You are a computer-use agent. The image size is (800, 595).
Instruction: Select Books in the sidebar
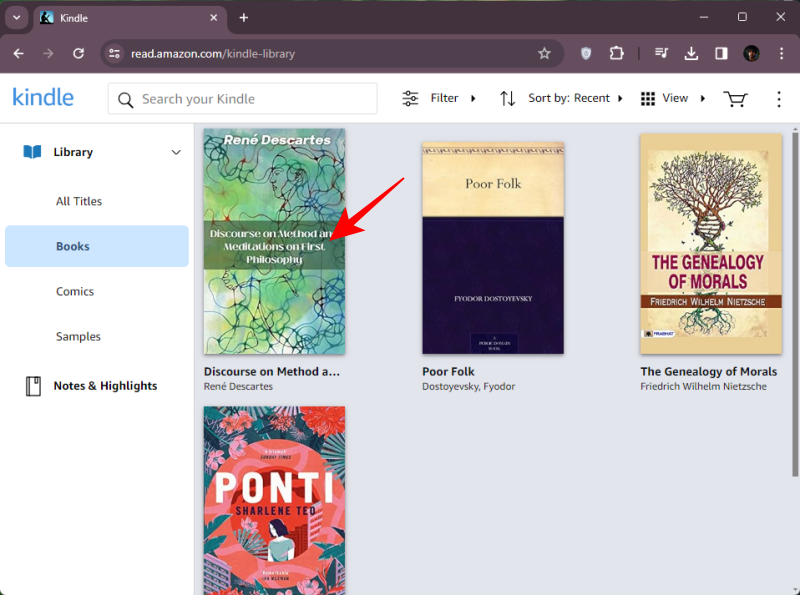(x=97, y=246)
